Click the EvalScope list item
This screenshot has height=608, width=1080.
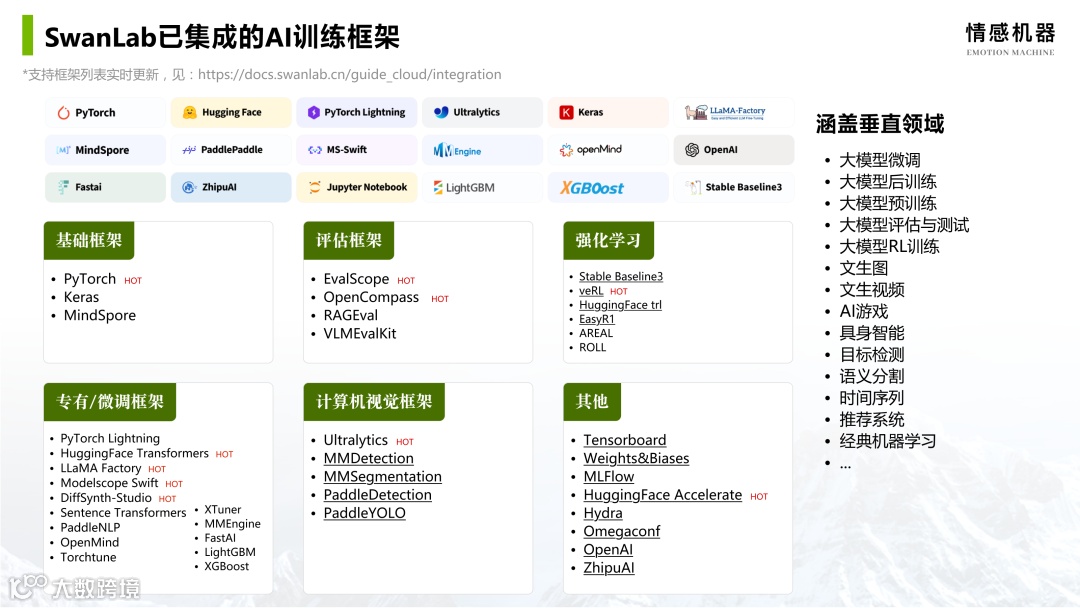click(356, 279)
